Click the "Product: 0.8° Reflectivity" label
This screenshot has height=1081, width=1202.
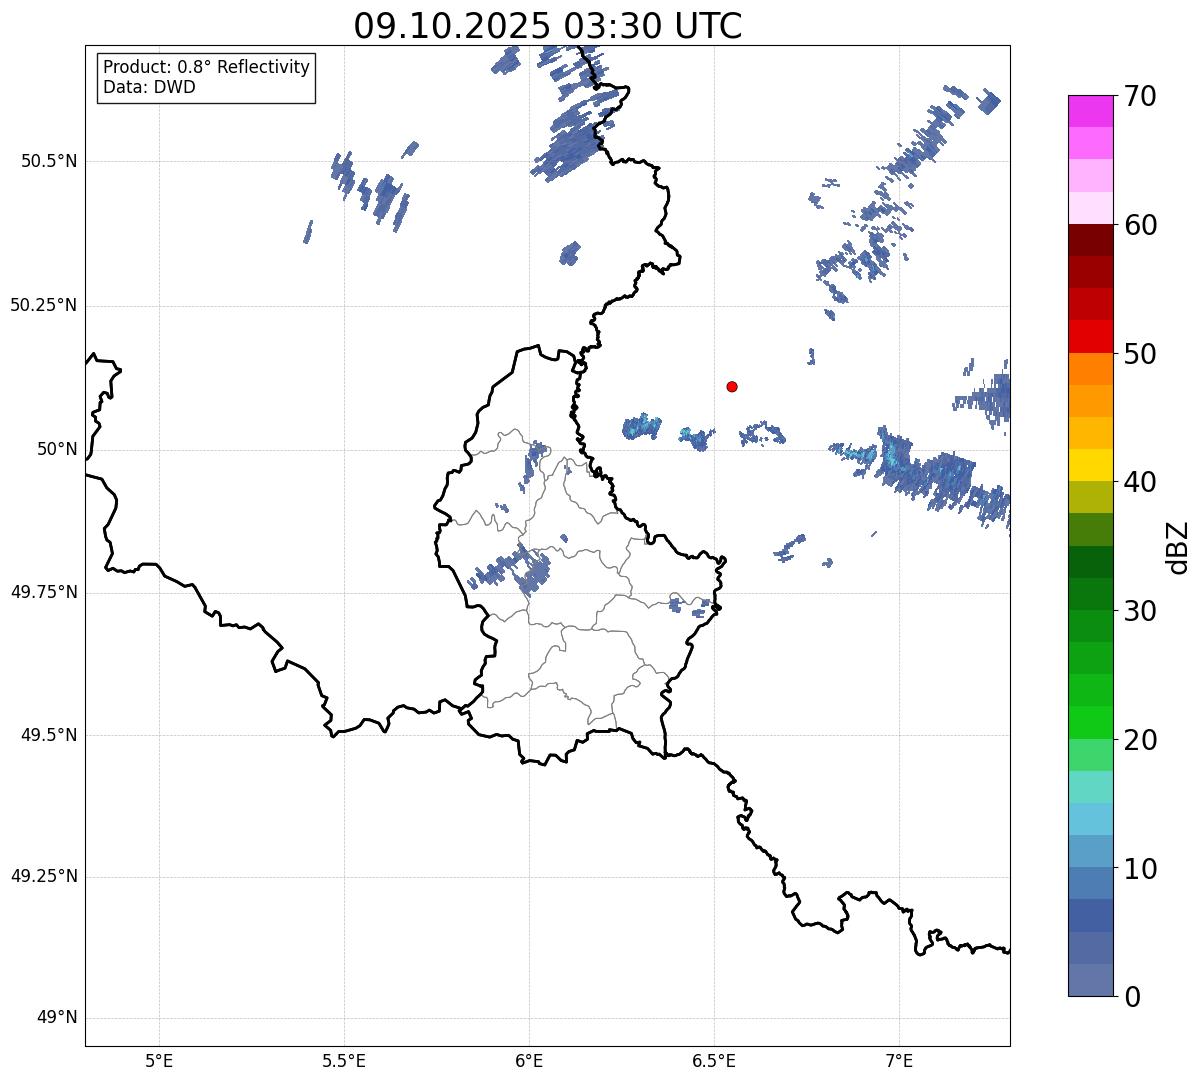(207, 67)
